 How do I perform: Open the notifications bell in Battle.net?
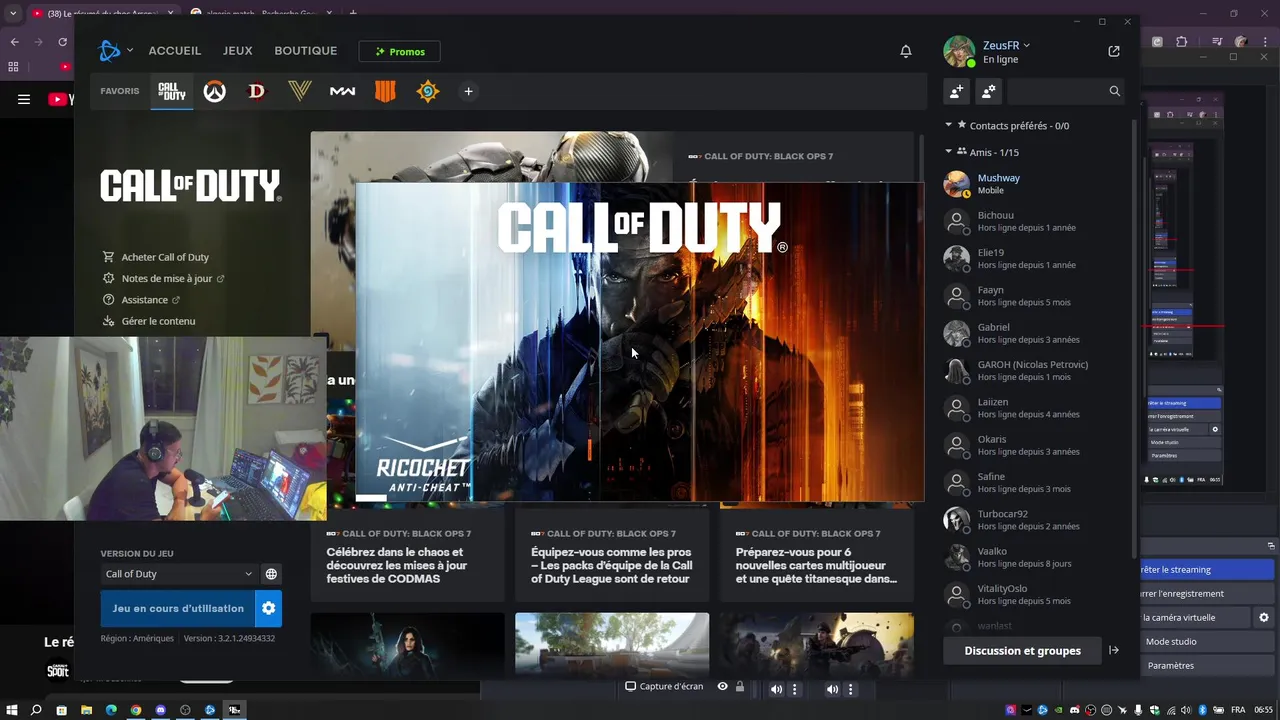[906, 51]
